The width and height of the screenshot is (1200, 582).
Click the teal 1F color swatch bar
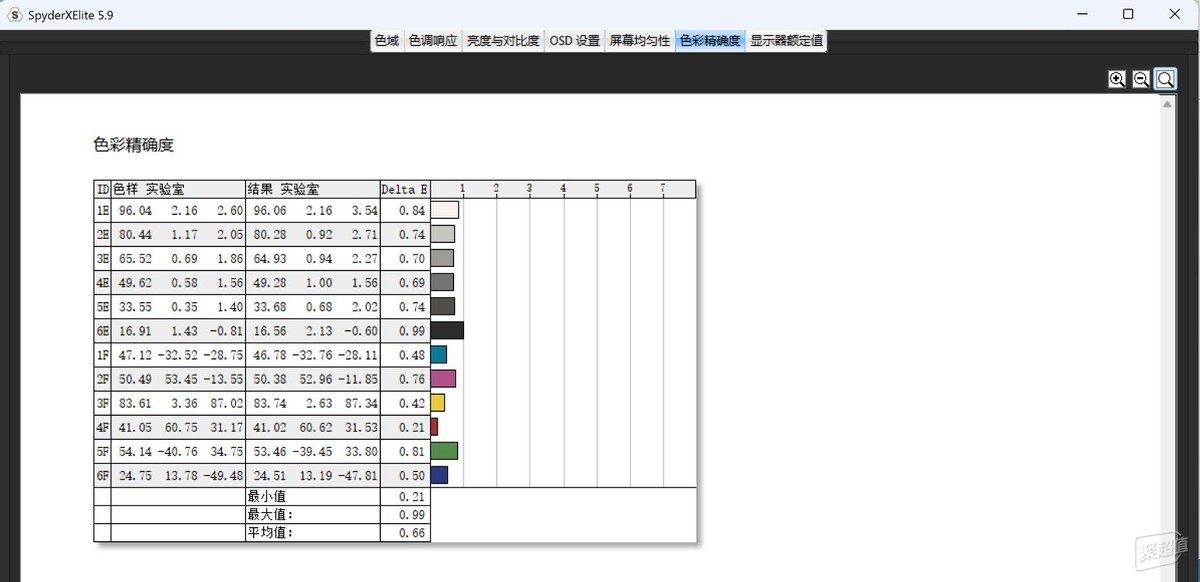(x=439, y=354)
